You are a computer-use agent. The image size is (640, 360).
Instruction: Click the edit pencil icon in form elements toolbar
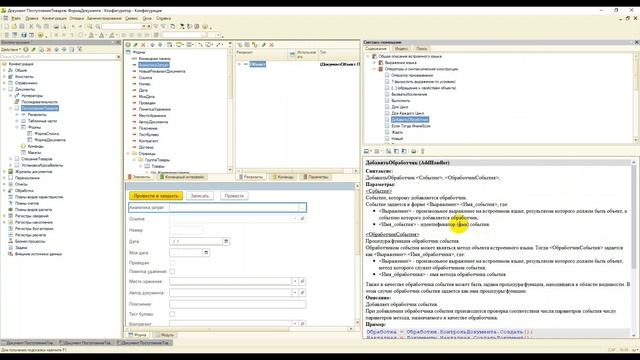tap(136, 44)
